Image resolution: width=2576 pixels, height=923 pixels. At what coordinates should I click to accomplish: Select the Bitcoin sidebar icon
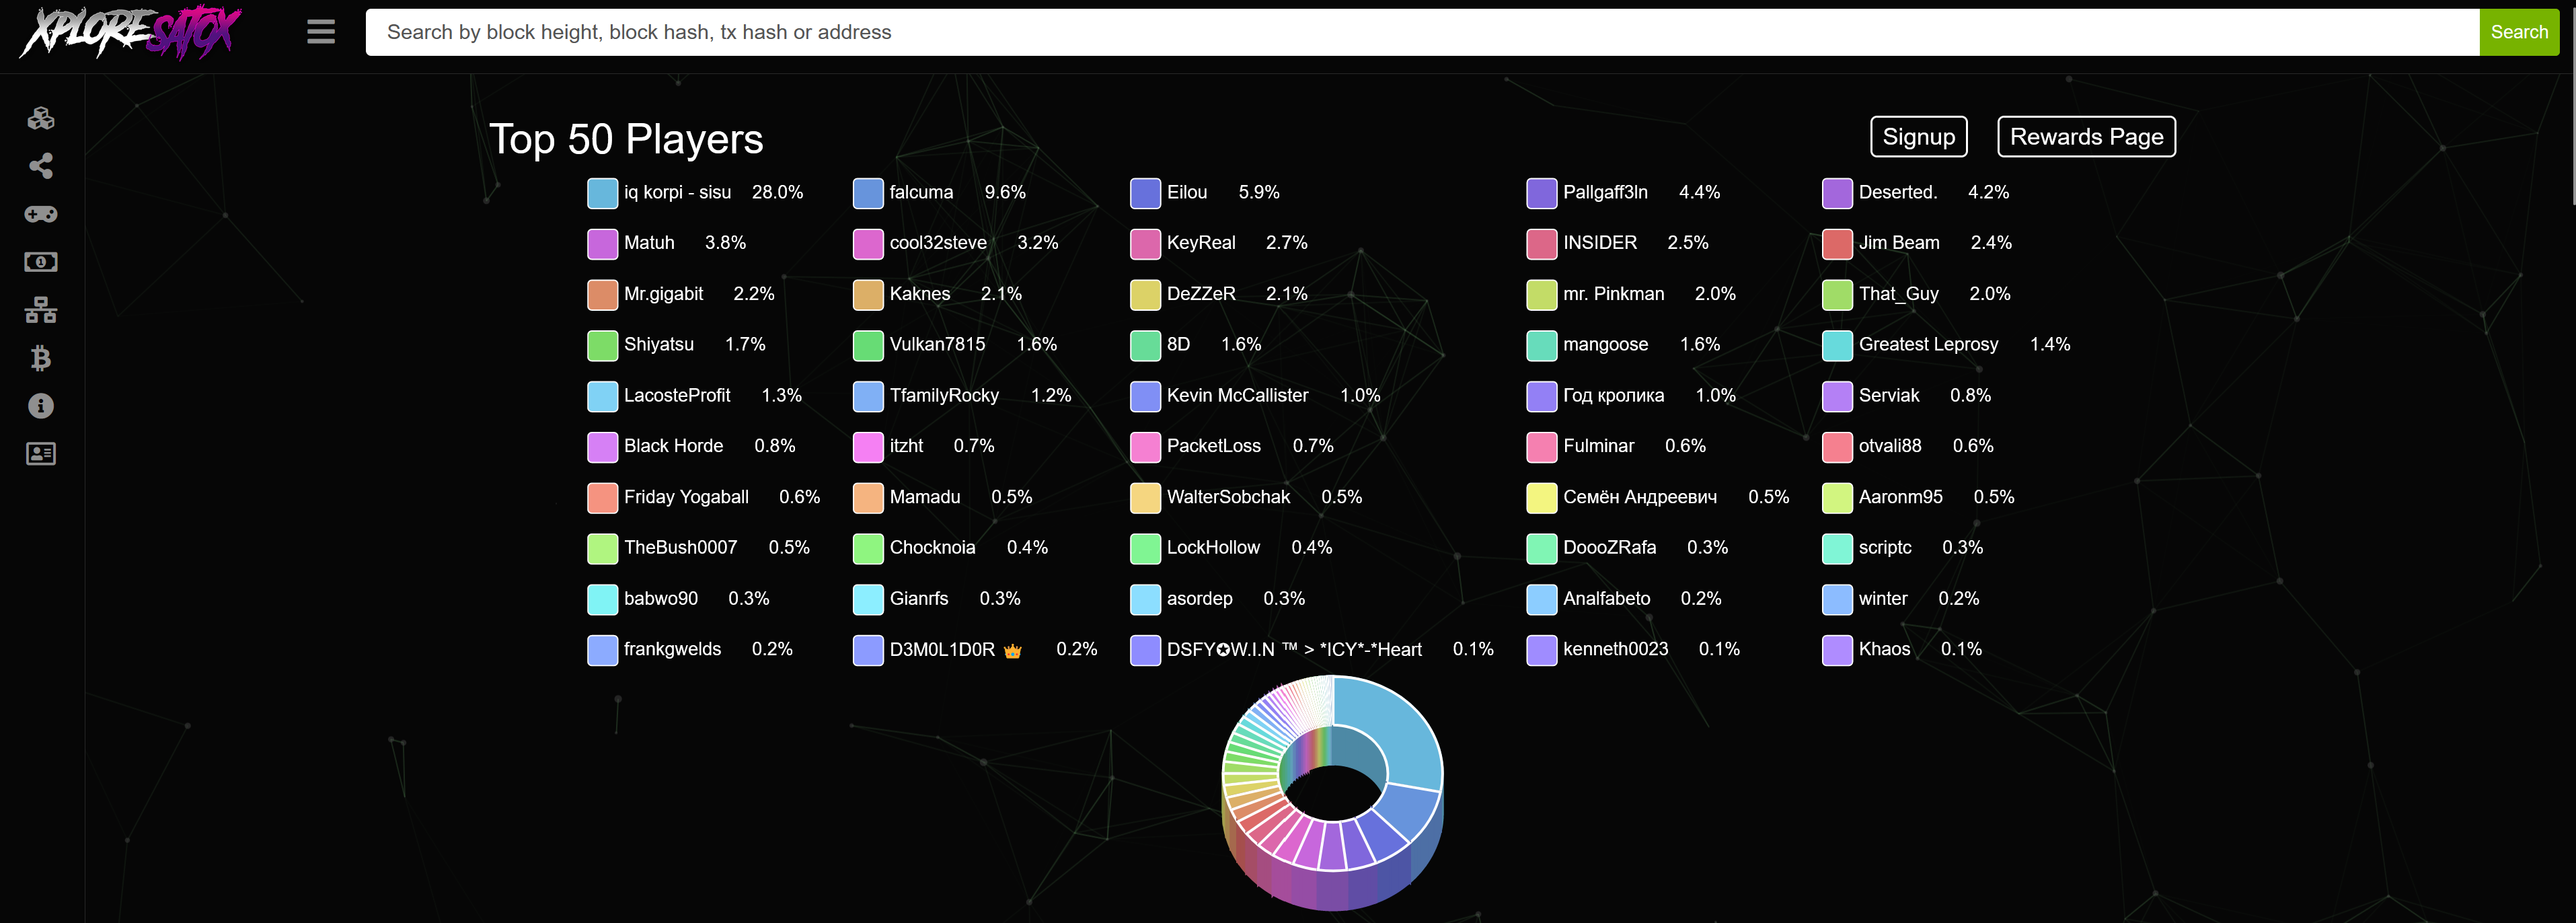pyautogui.click(x=41, y=358)
